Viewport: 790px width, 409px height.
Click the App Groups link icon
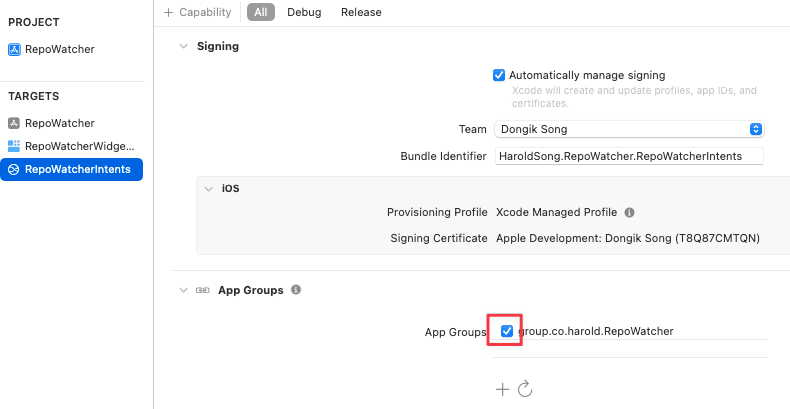click(203, 290)
